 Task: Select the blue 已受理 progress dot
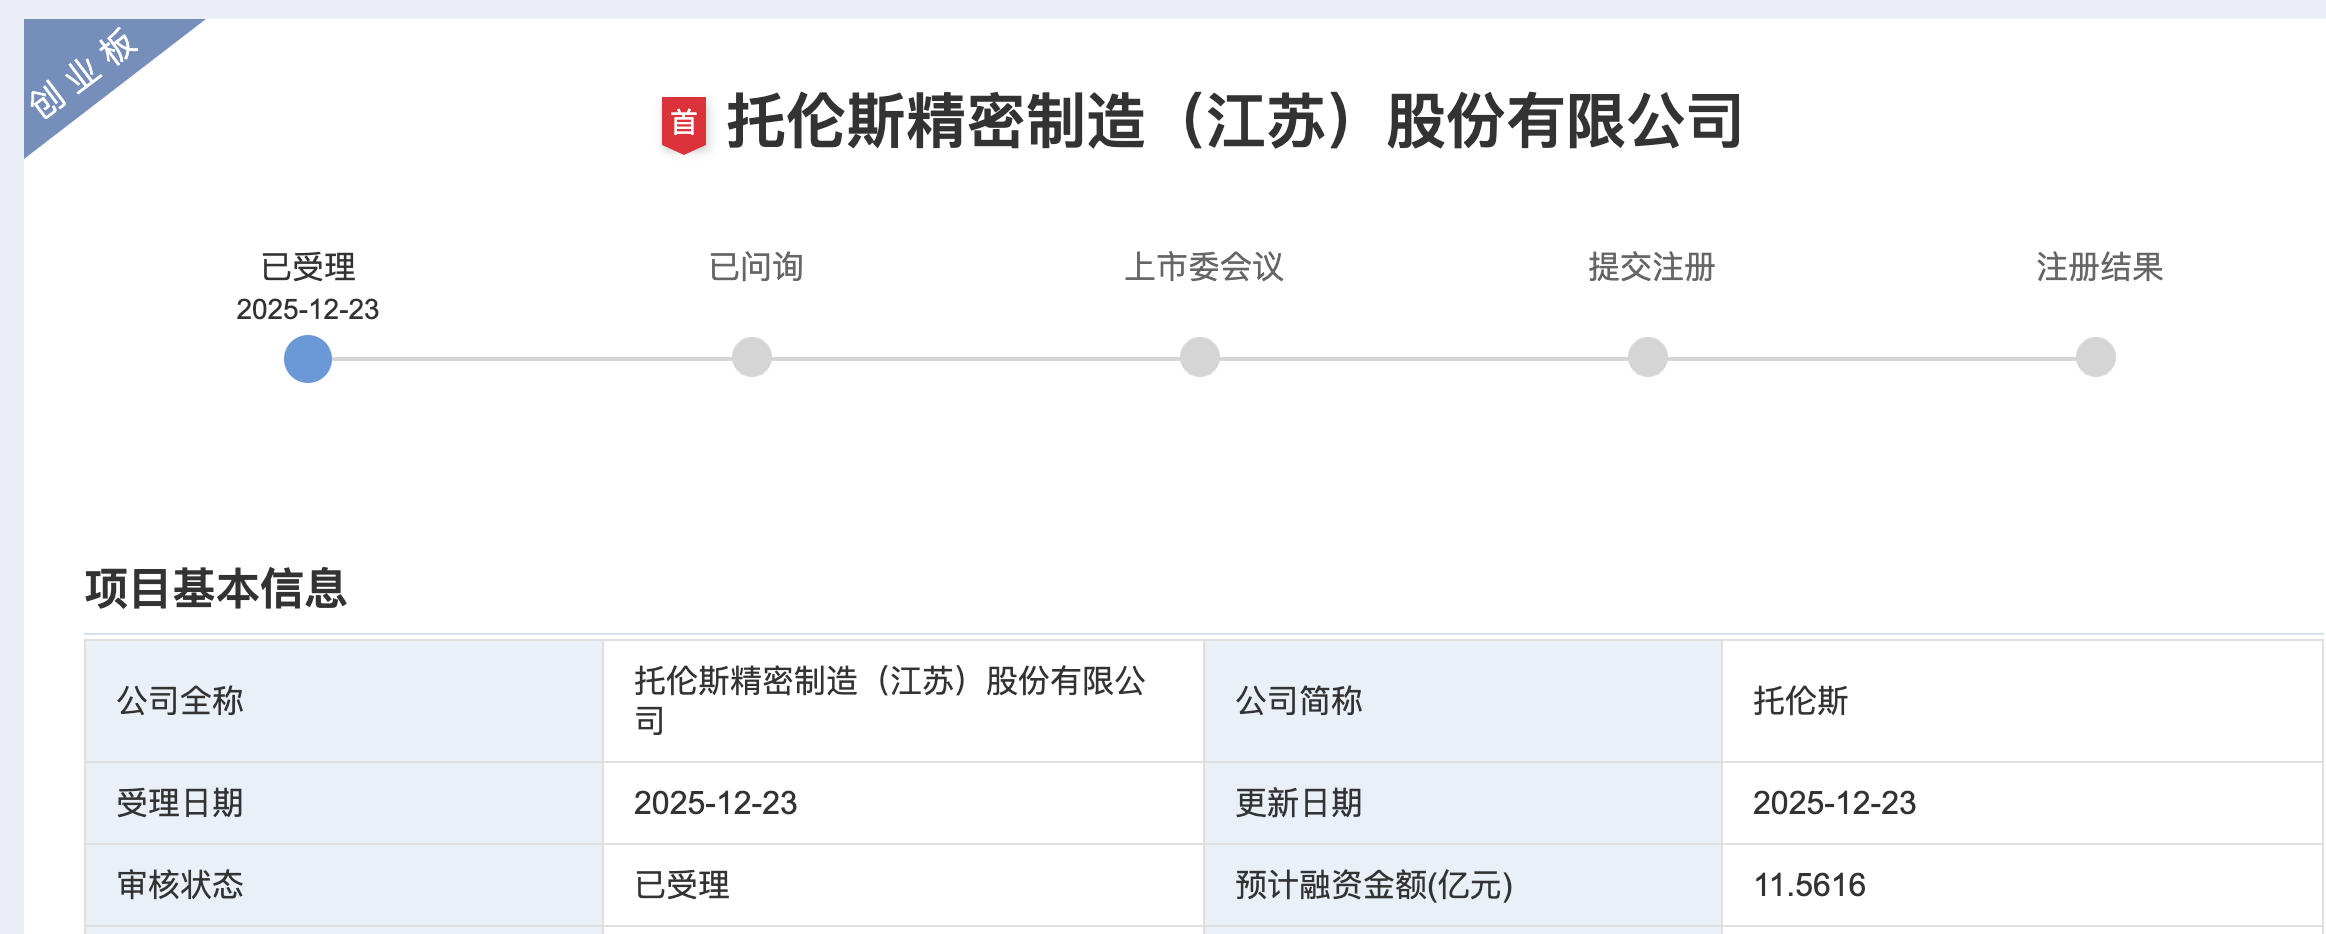tap(308, 358)
